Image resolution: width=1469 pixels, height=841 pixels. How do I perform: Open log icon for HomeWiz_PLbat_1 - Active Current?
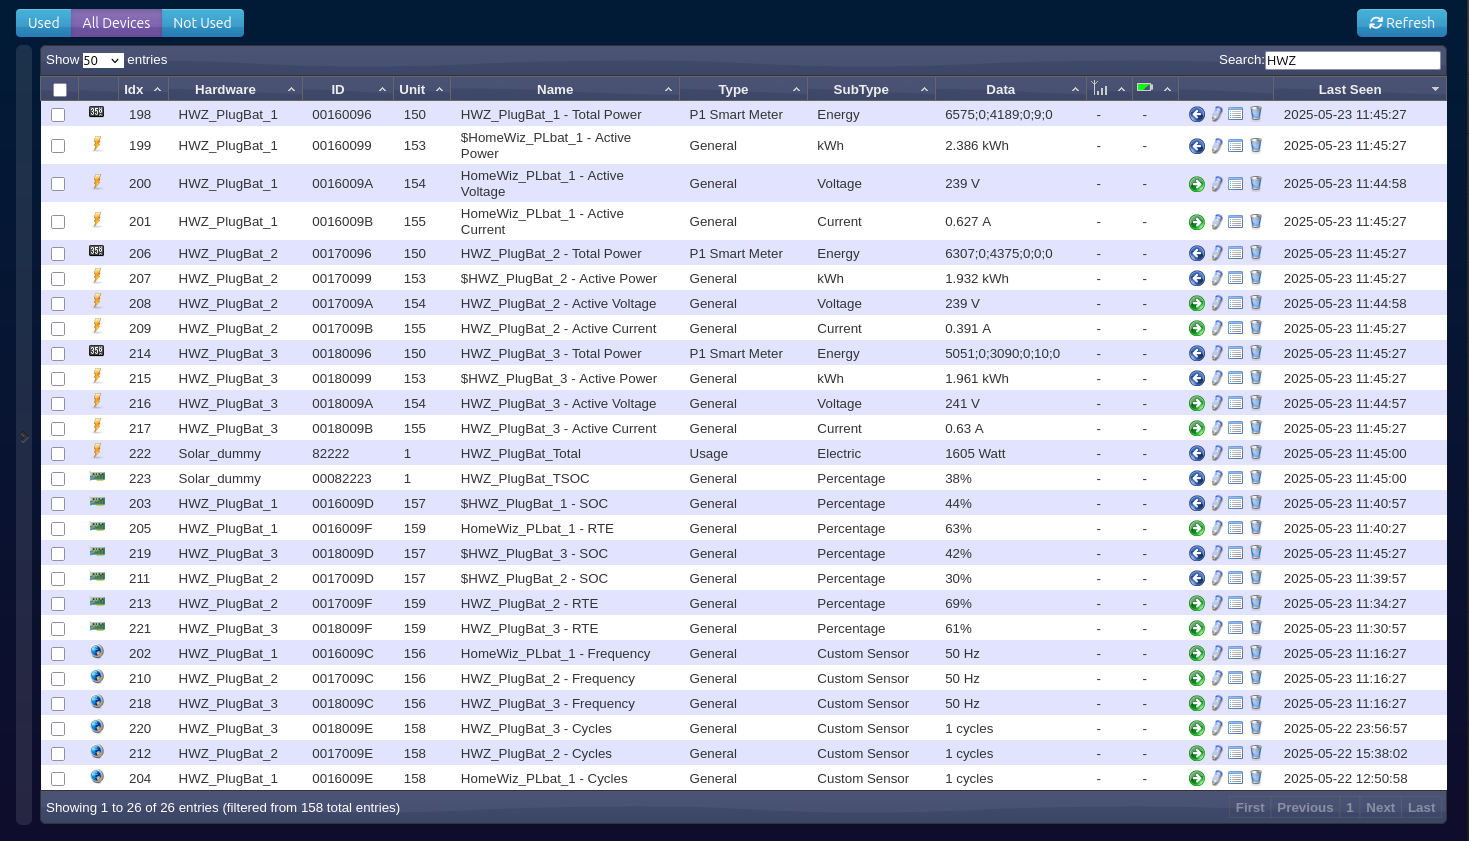click(x=1236, y=222)
